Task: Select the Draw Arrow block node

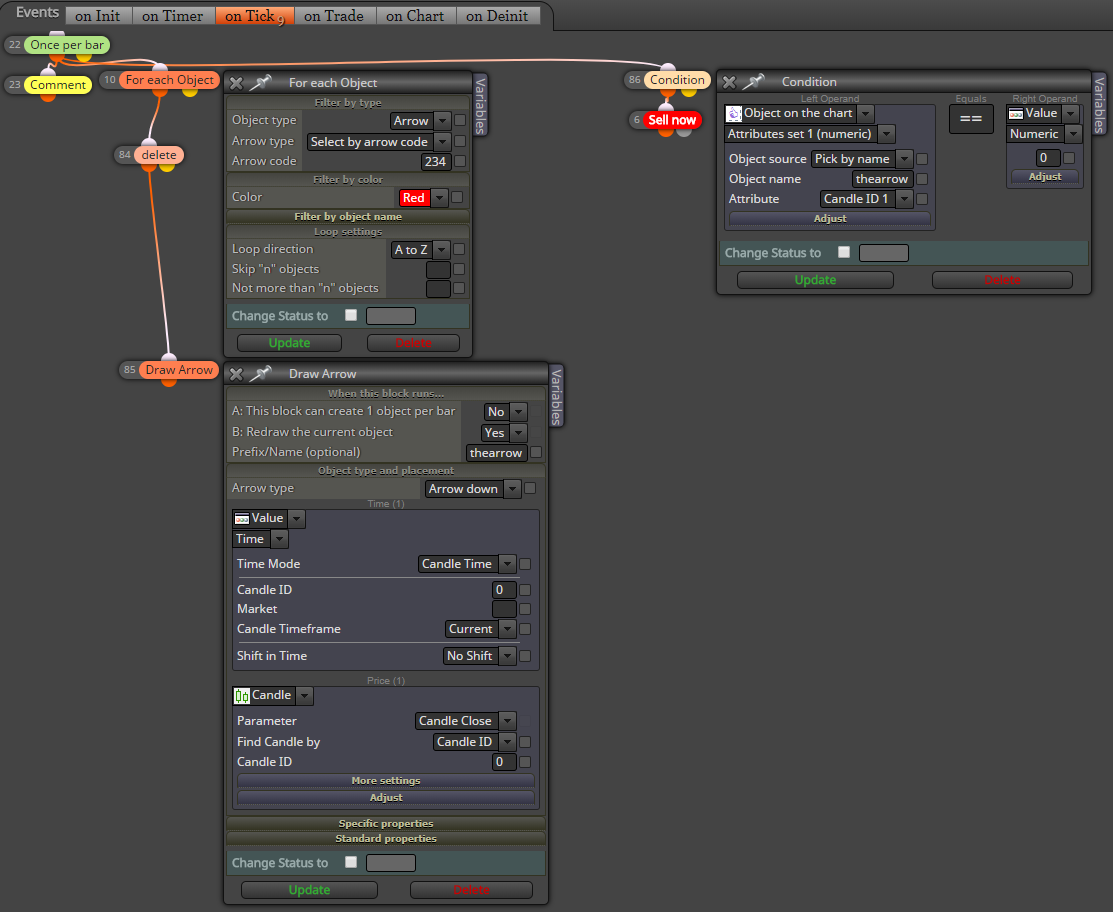Action: tap(179, 370)
